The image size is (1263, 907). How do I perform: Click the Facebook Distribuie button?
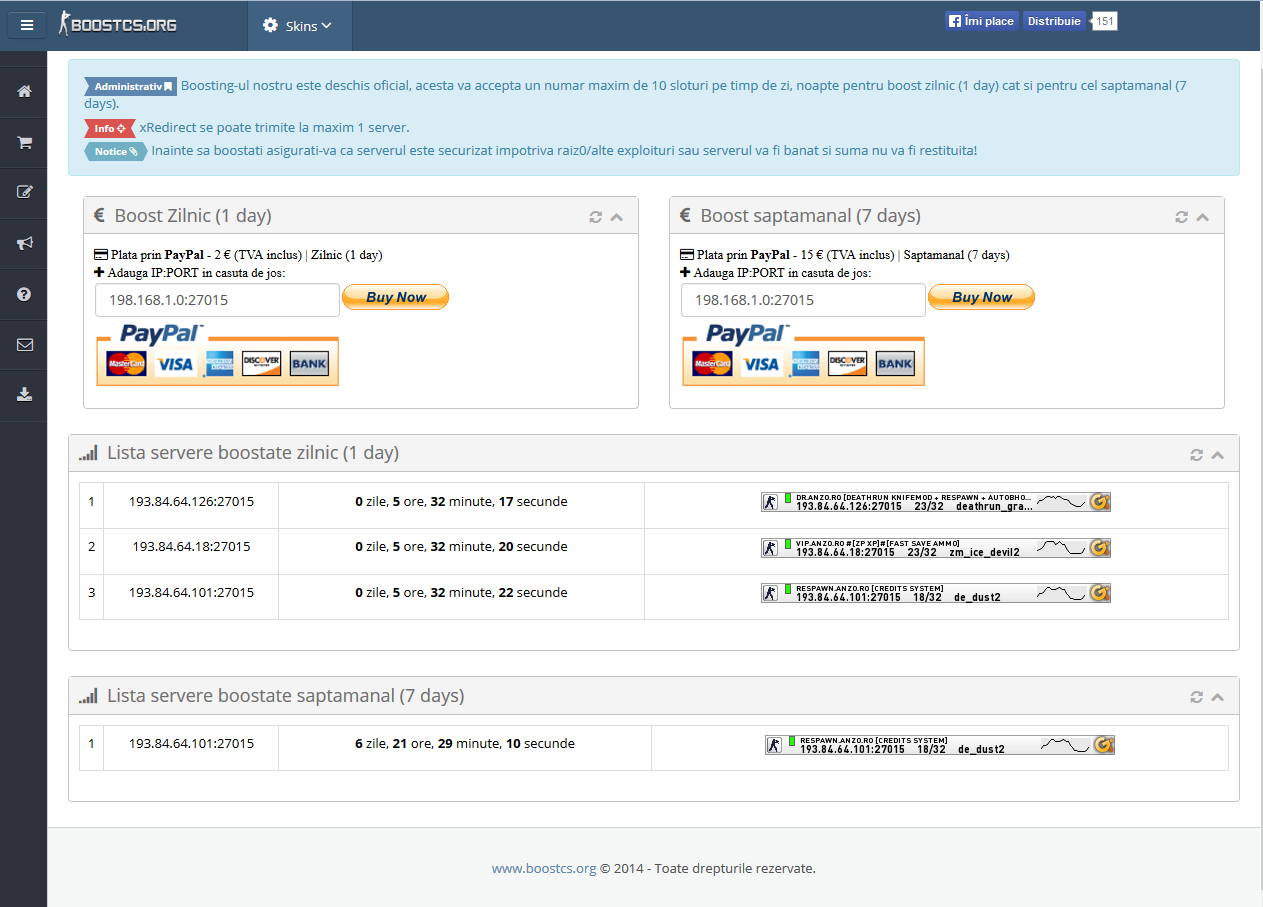1054,21
